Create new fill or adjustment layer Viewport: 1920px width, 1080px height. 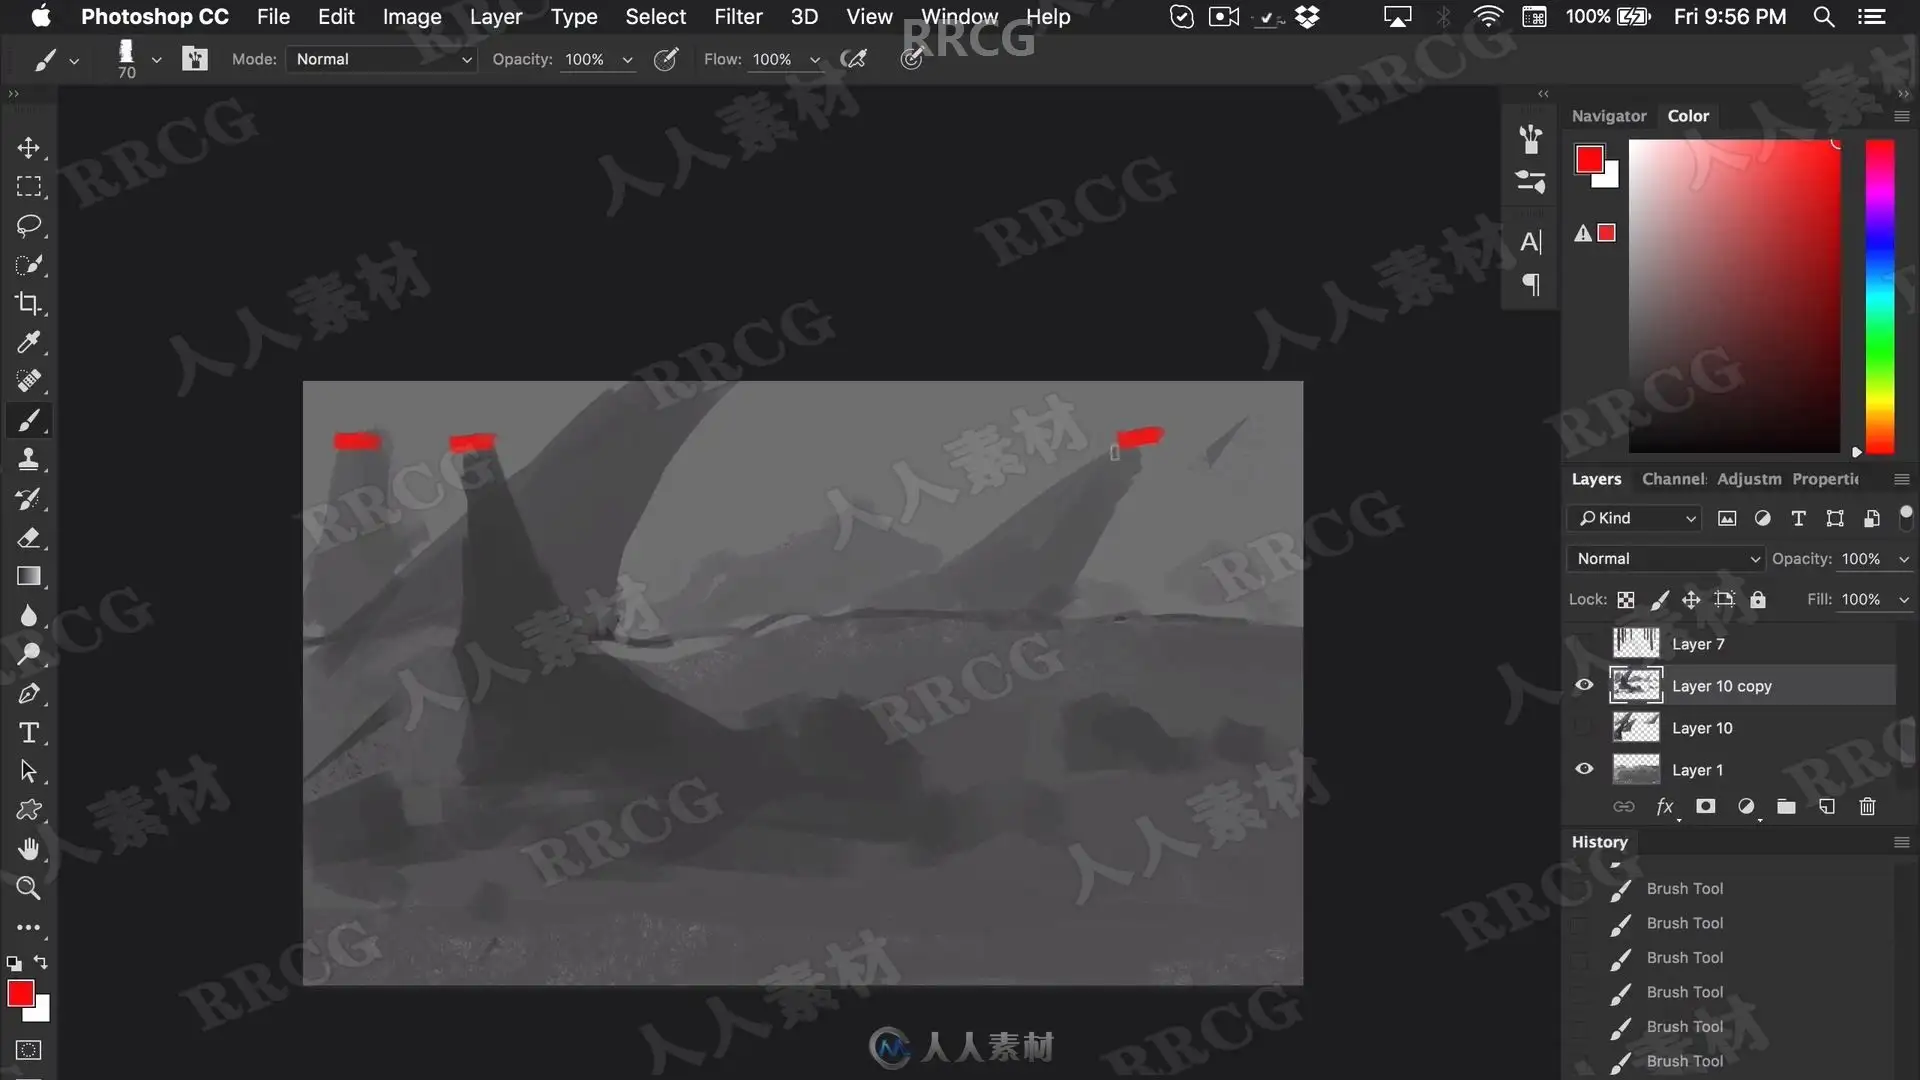pos(1746,806)
